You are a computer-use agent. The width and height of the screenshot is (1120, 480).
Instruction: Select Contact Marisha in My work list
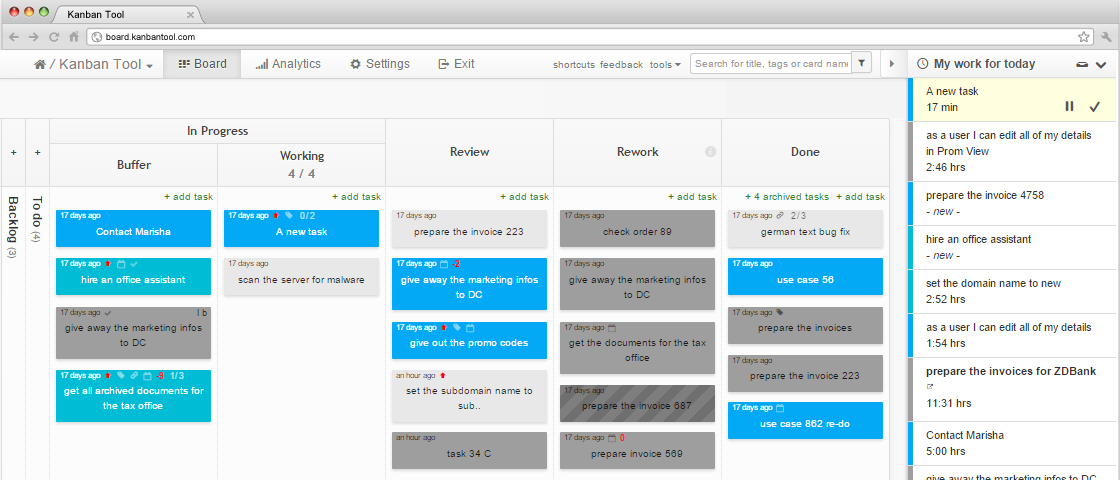click(1014, 444)
